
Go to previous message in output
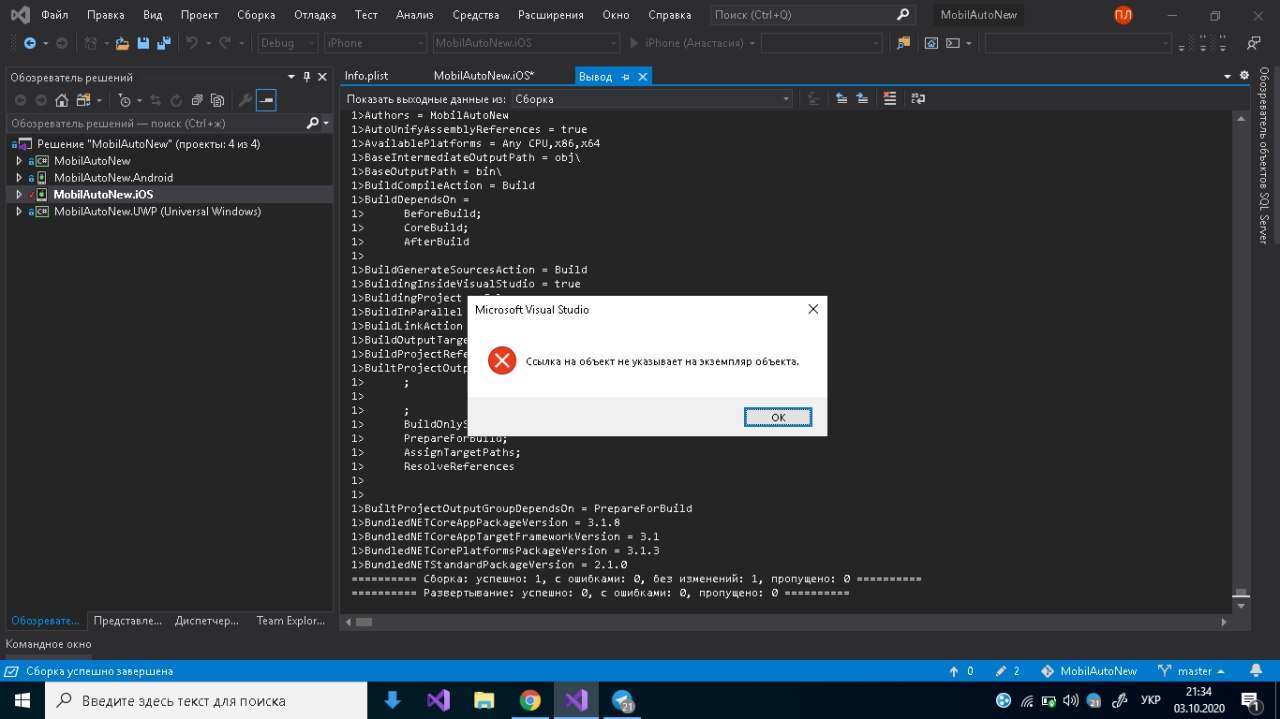(842, 99)
